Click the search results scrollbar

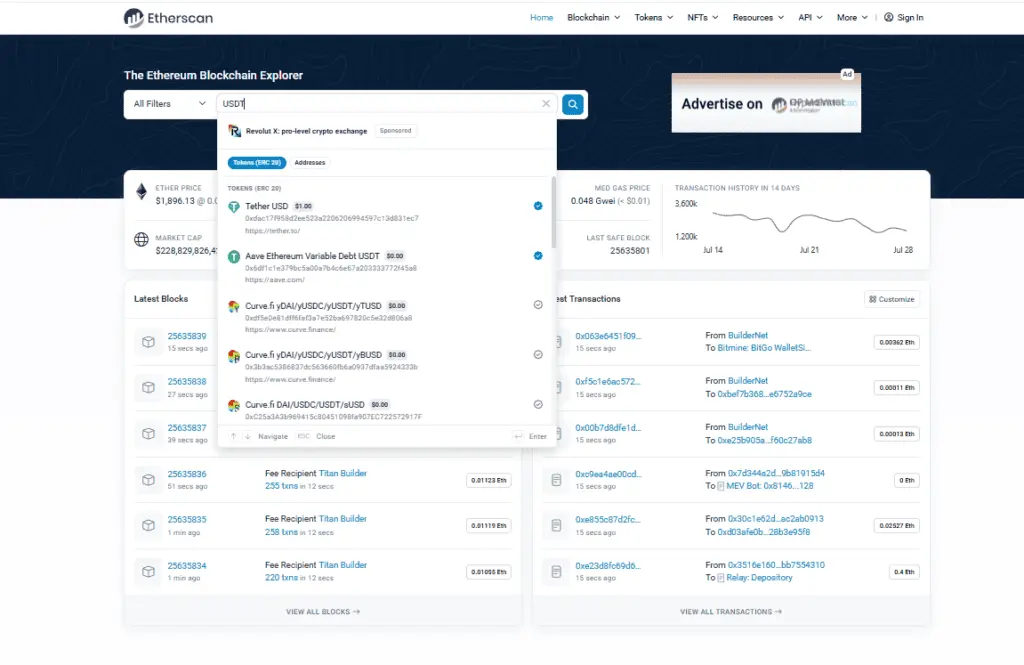pos(554,212)
